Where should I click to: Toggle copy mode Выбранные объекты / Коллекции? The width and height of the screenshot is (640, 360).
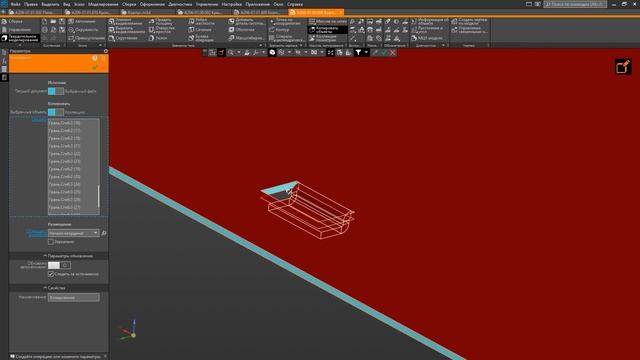click(56, 112)
